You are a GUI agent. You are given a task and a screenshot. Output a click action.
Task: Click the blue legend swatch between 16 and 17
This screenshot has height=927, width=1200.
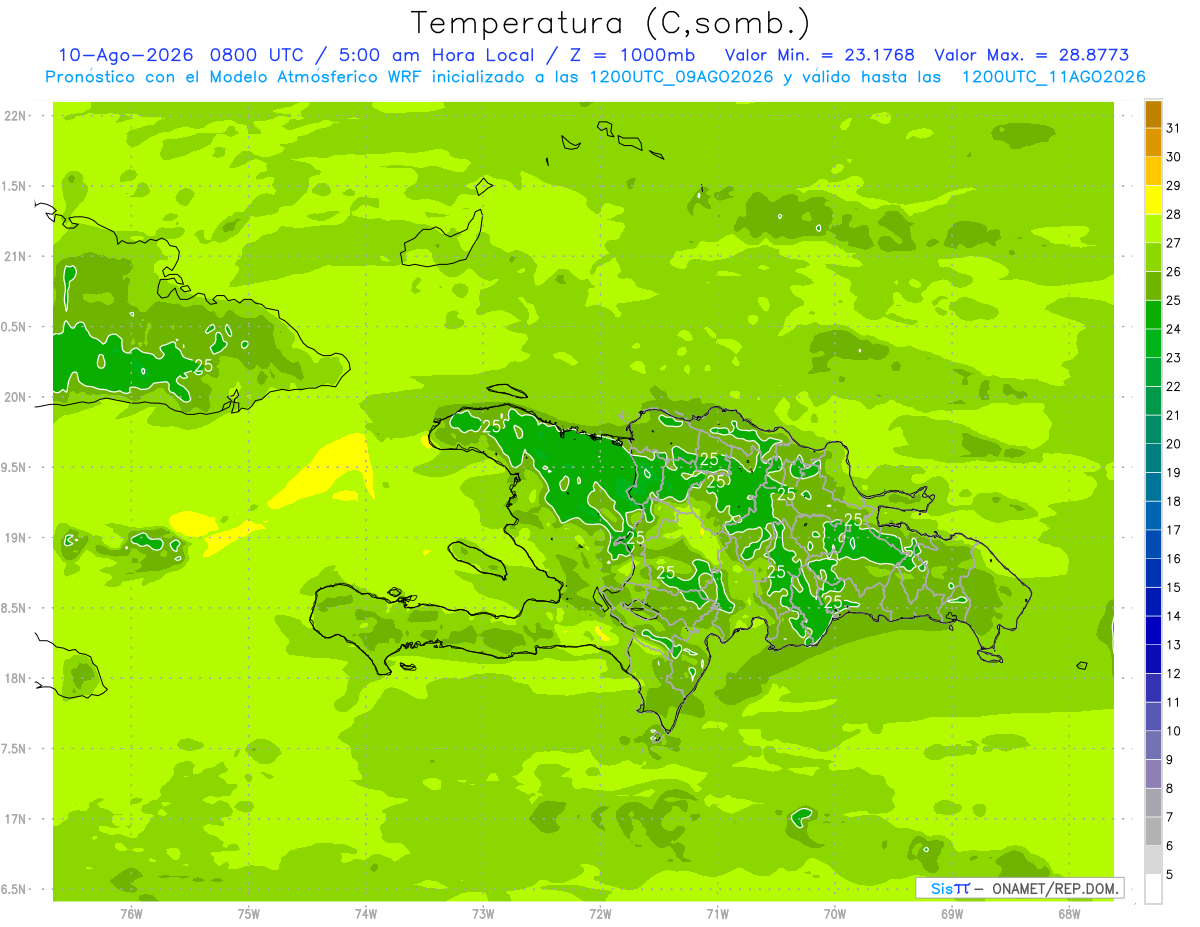click(x=1153, y=544)
